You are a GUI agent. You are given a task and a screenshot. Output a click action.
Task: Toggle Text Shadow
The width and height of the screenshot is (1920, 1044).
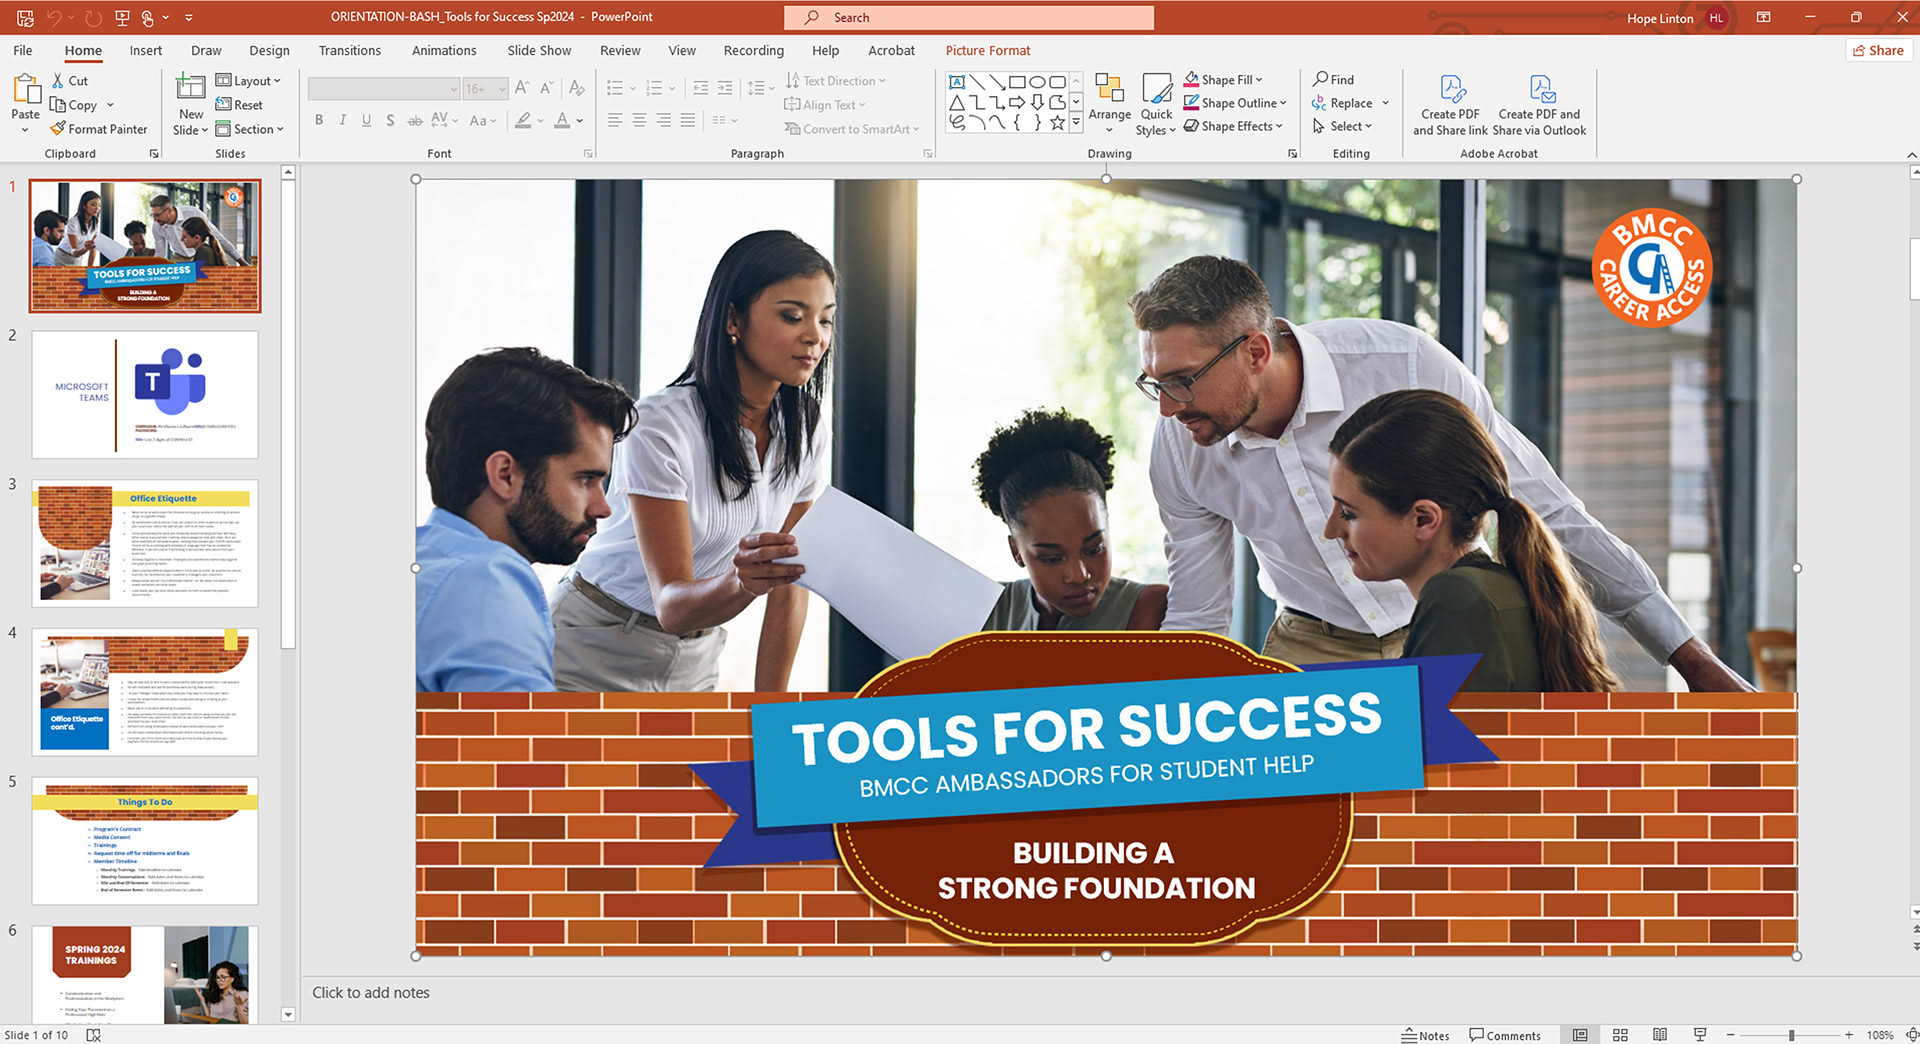(x=390, y=120)
